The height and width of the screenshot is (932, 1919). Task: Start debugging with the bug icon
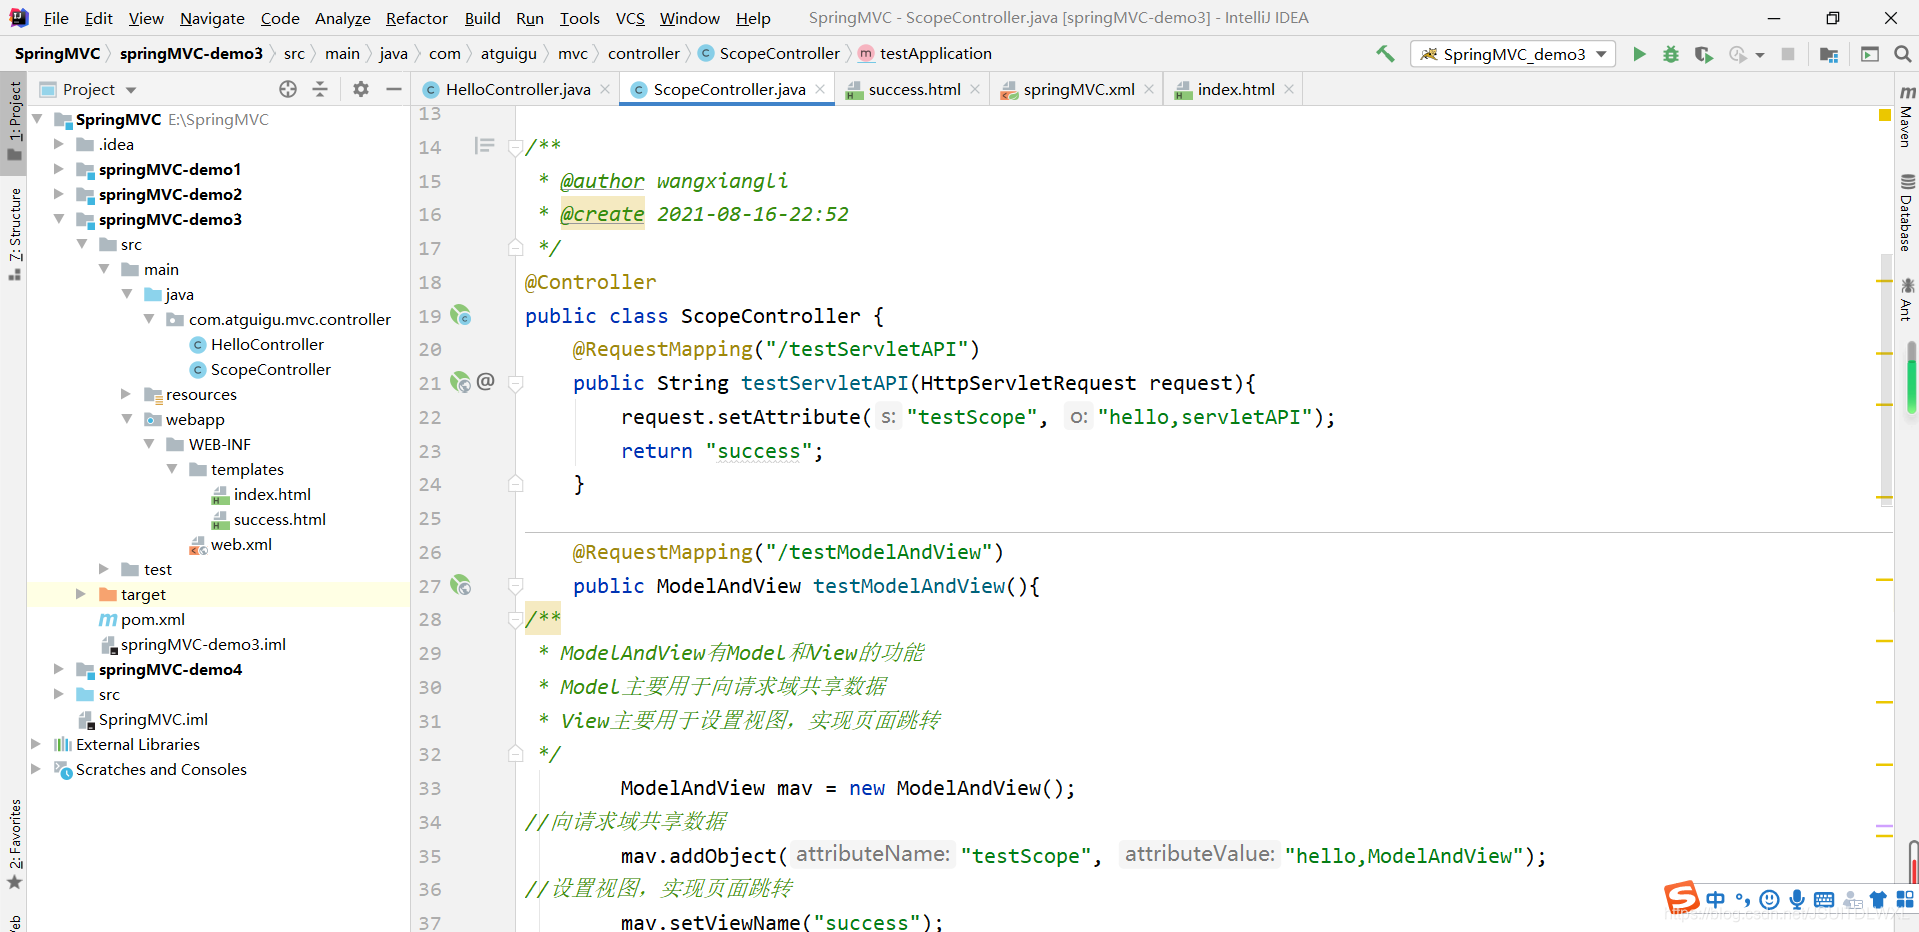click(x=1671, y=54)
